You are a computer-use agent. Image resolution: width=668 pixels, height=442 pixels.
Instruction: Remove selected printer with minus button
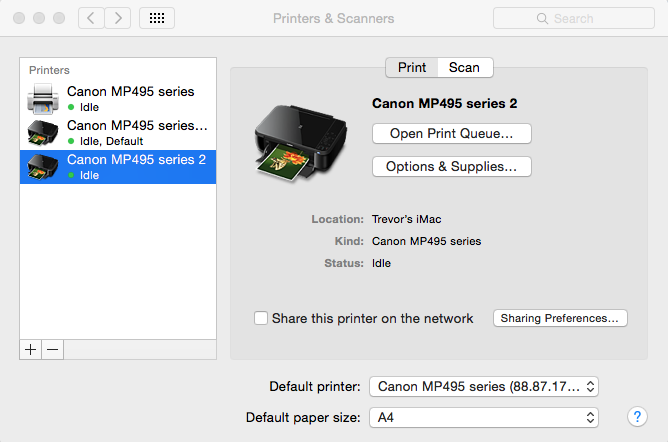(x=52, y=349)
